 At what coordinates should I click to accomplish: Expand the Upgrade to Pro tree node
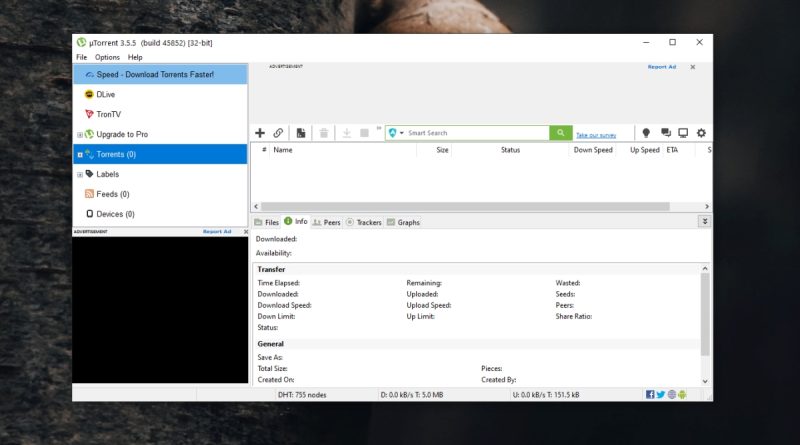(x=80, y=135)
